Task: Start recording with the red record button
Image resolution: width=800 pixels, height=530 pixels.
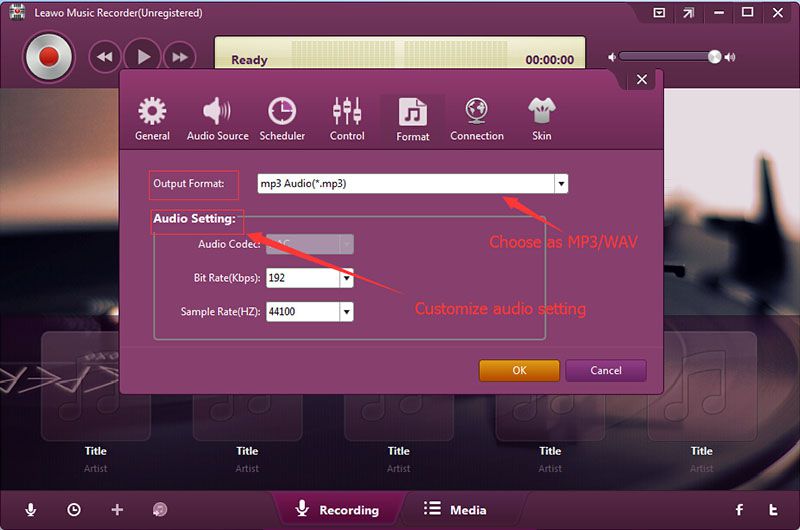Action: [49, 57]
